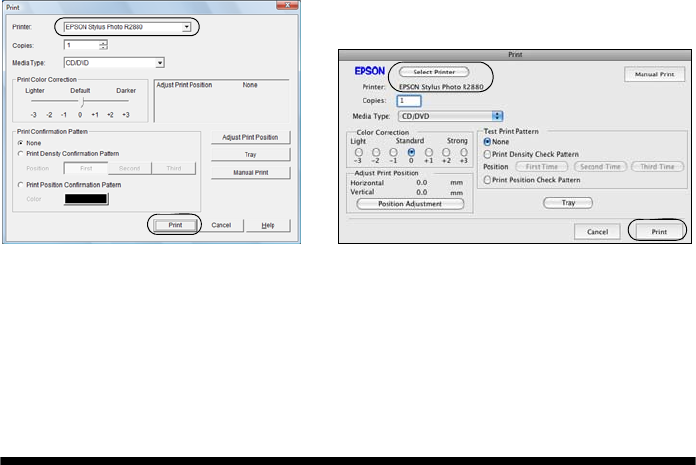The image size is (696, 465).
Task: Close the Windows Print dialog
Action: pyautogui.click(x=287, y=5)
